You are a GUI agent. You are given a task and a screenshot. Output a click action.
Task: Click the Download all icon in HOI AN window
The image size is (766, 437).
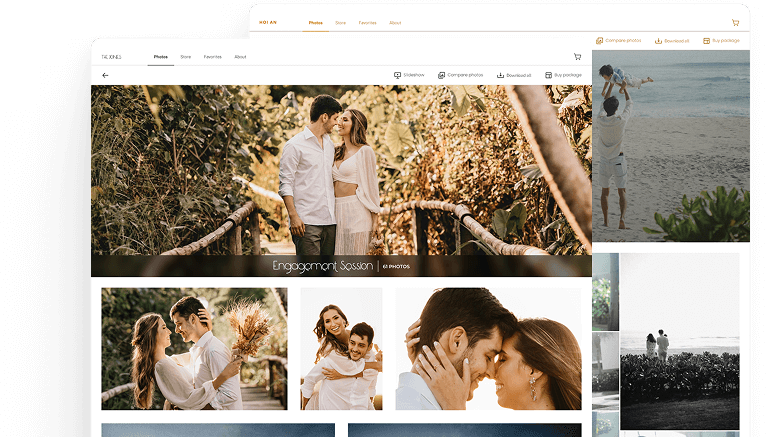point(658,41)
